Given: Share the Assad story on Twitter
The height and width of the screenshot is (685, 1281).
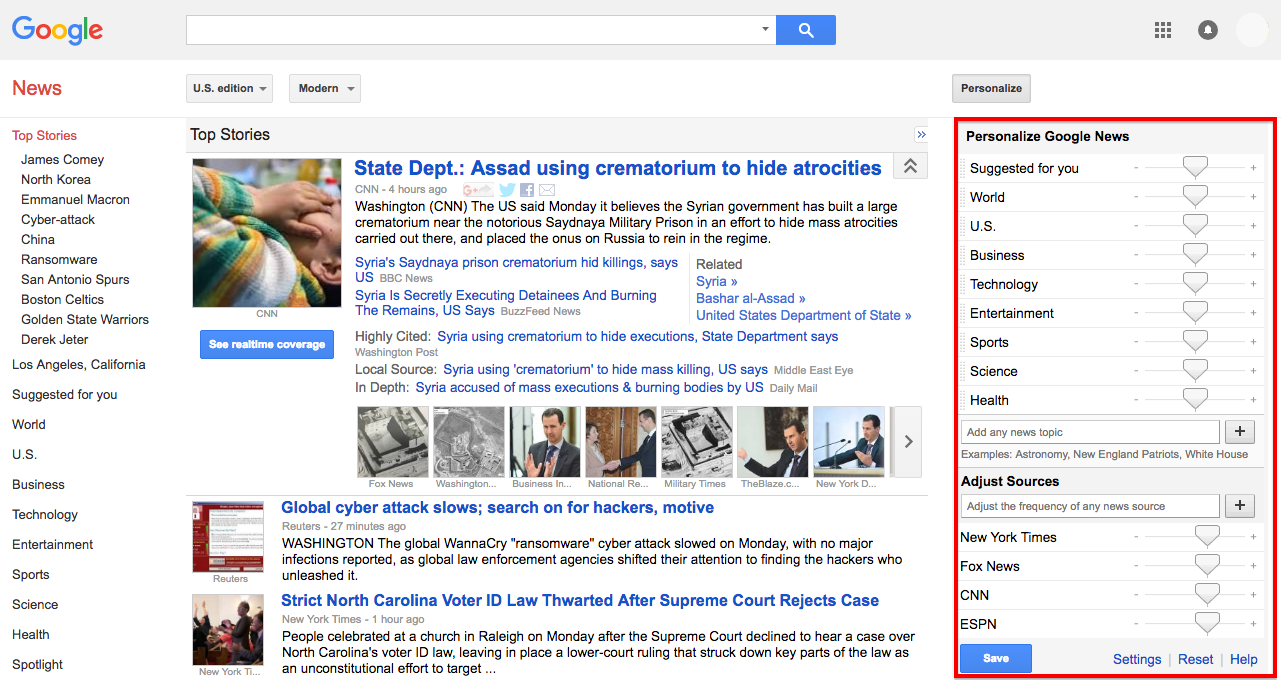Looking at the screenshot, I should point(507,190).
